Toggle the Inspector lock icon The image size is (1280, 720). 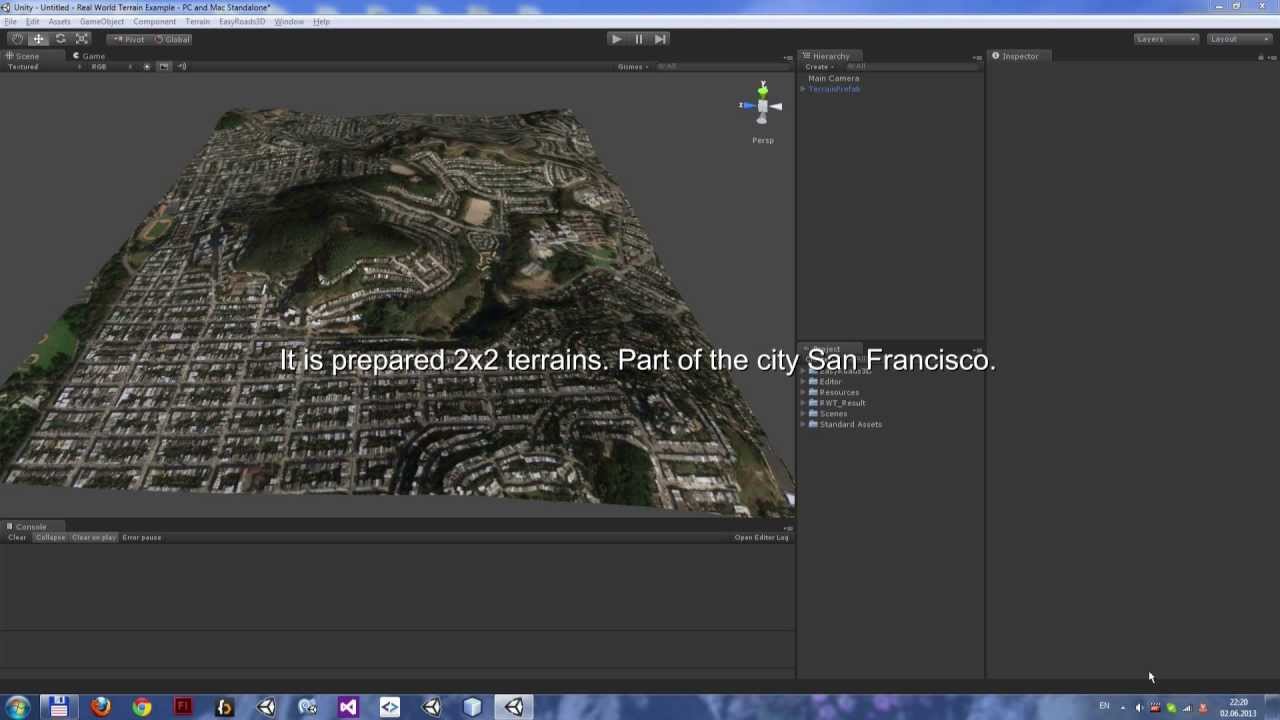pyautogui.click(x=1260, y=57)
